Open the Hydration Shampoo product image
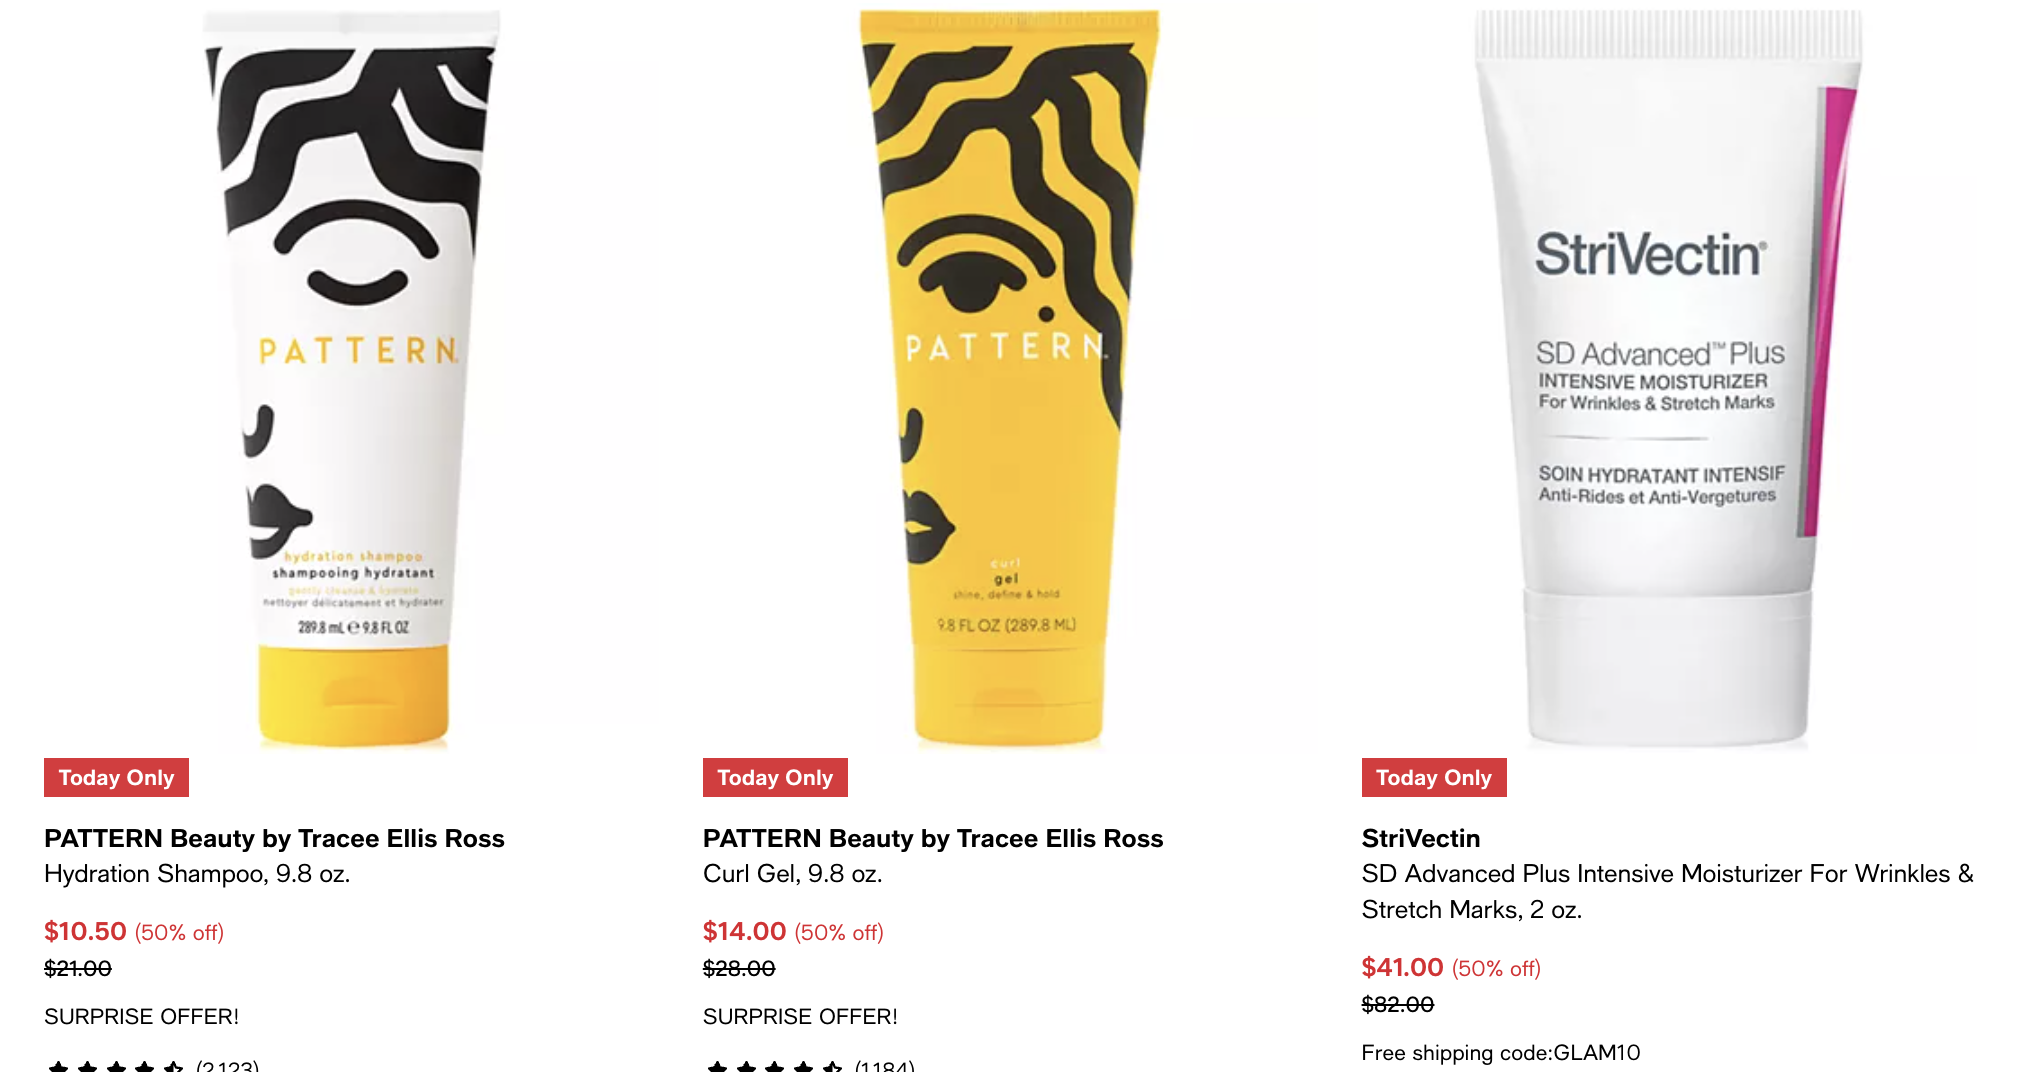 pos(352,378)
